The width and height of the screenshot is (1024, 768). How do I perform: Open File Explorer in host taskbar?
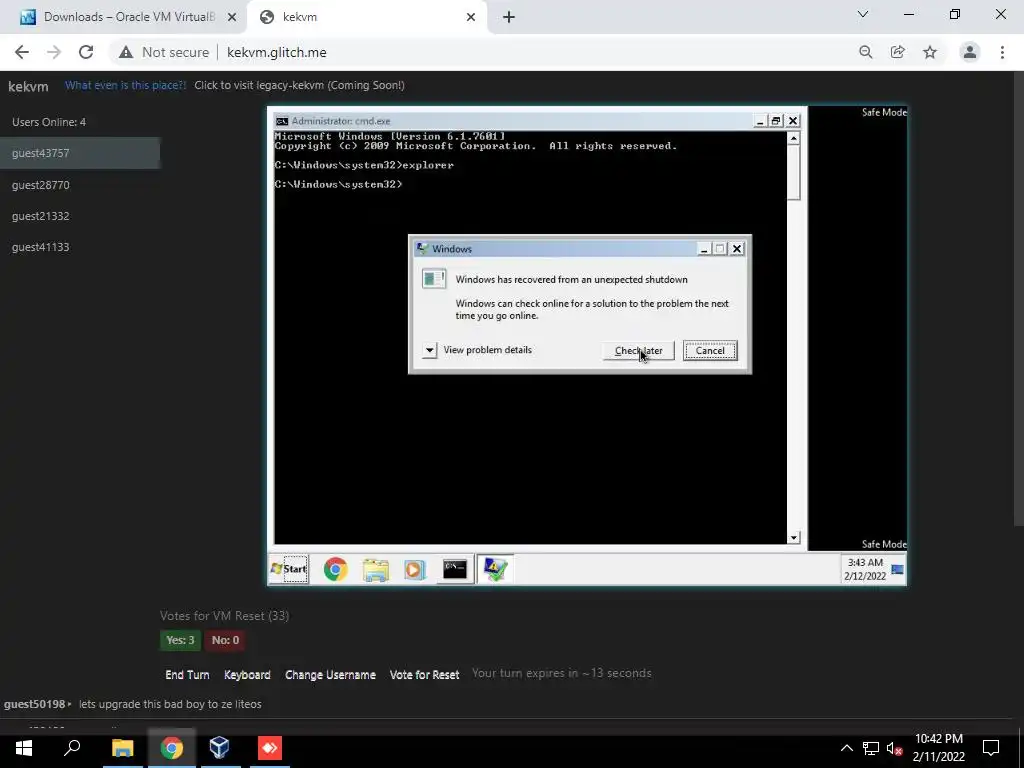click(x=122, y=748)
